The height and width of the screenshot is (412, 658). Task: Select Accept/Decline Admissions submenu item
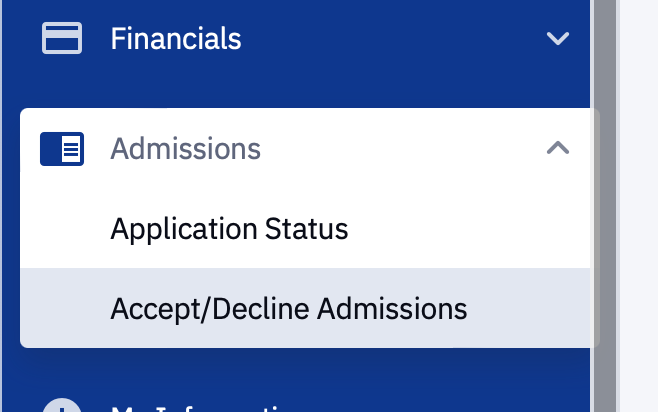(288, 308)
